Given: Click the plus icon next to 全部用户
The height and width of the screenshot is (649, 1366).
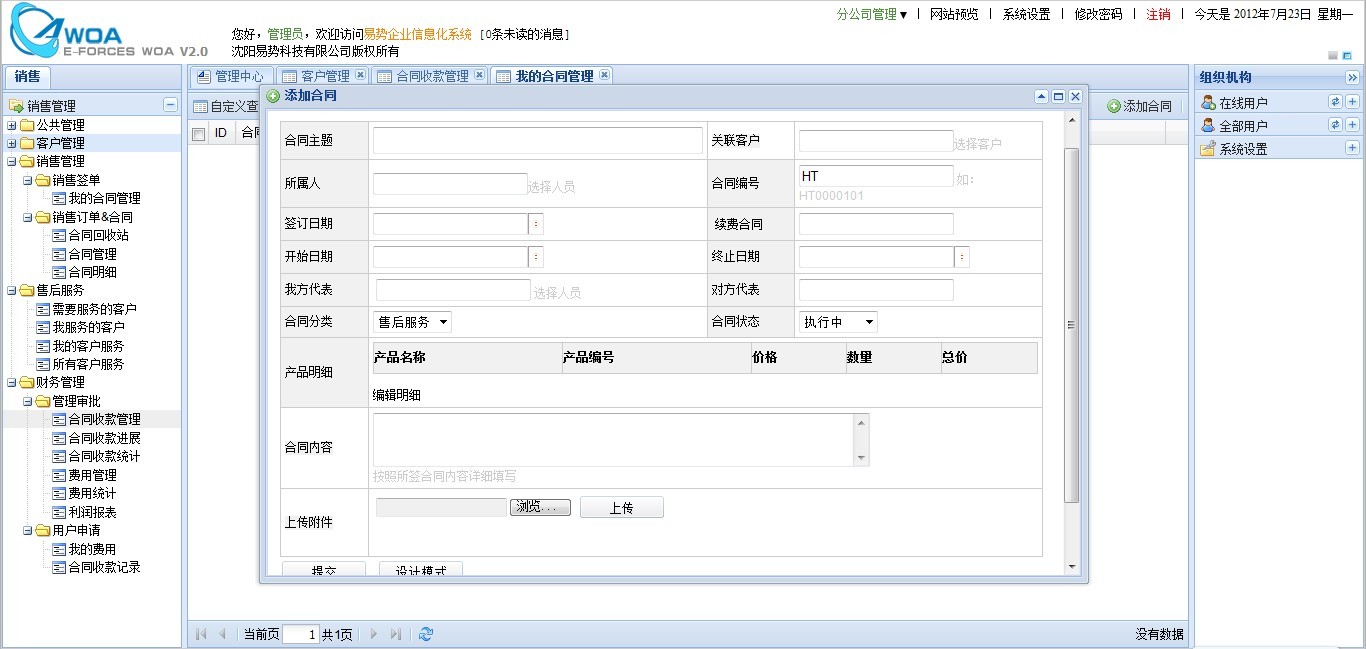Looking at the screenshot, I should pyautogui.click(x=1352, y=125).
